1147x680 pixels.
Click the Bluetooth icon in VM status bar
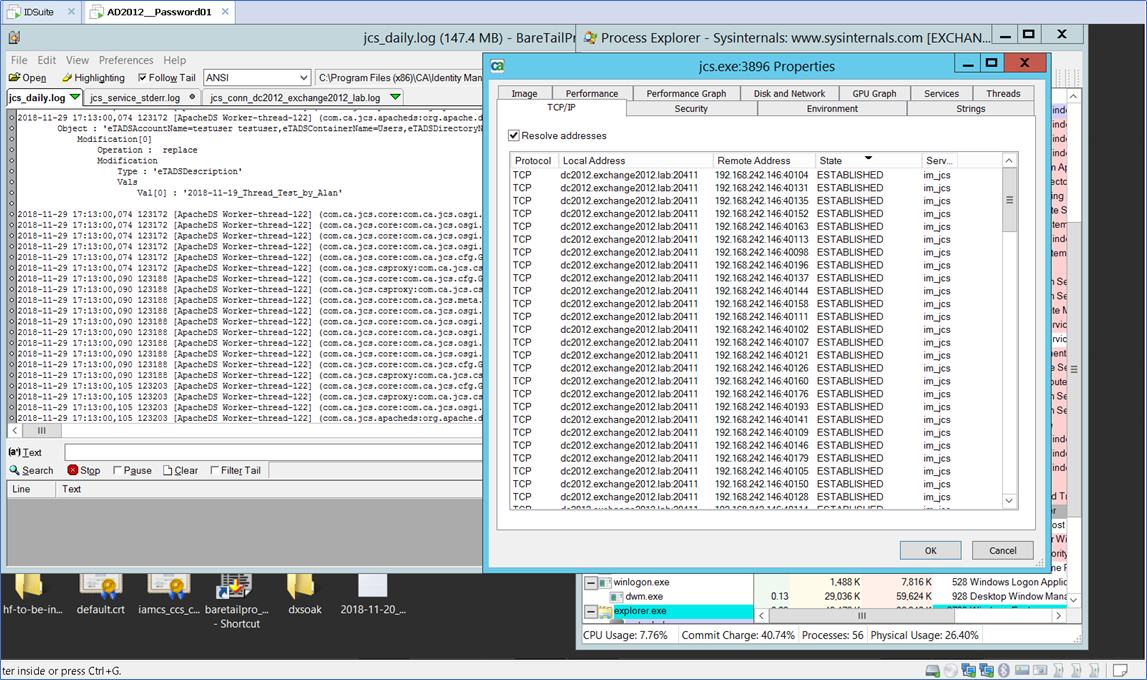tap(1004, 670)
